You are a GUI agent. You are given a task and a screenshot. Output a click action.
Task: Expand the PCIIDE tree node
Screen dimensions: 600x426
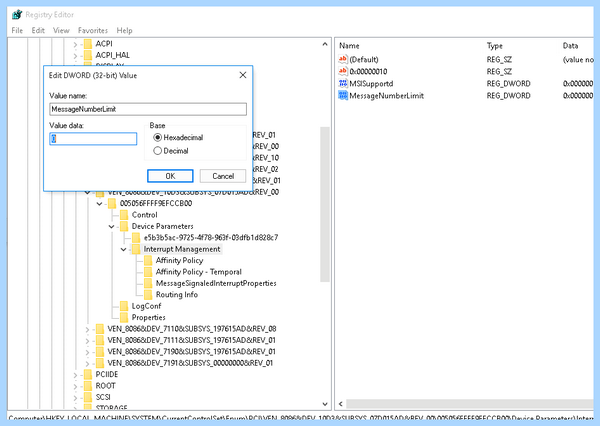[x=75, y=375]
